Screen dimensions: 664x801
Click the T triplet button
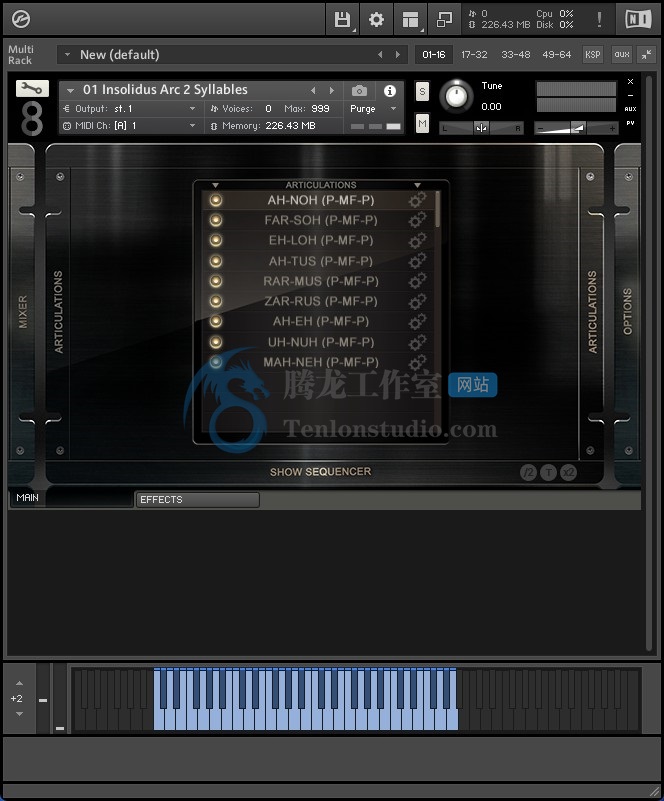tap(549, 473)
